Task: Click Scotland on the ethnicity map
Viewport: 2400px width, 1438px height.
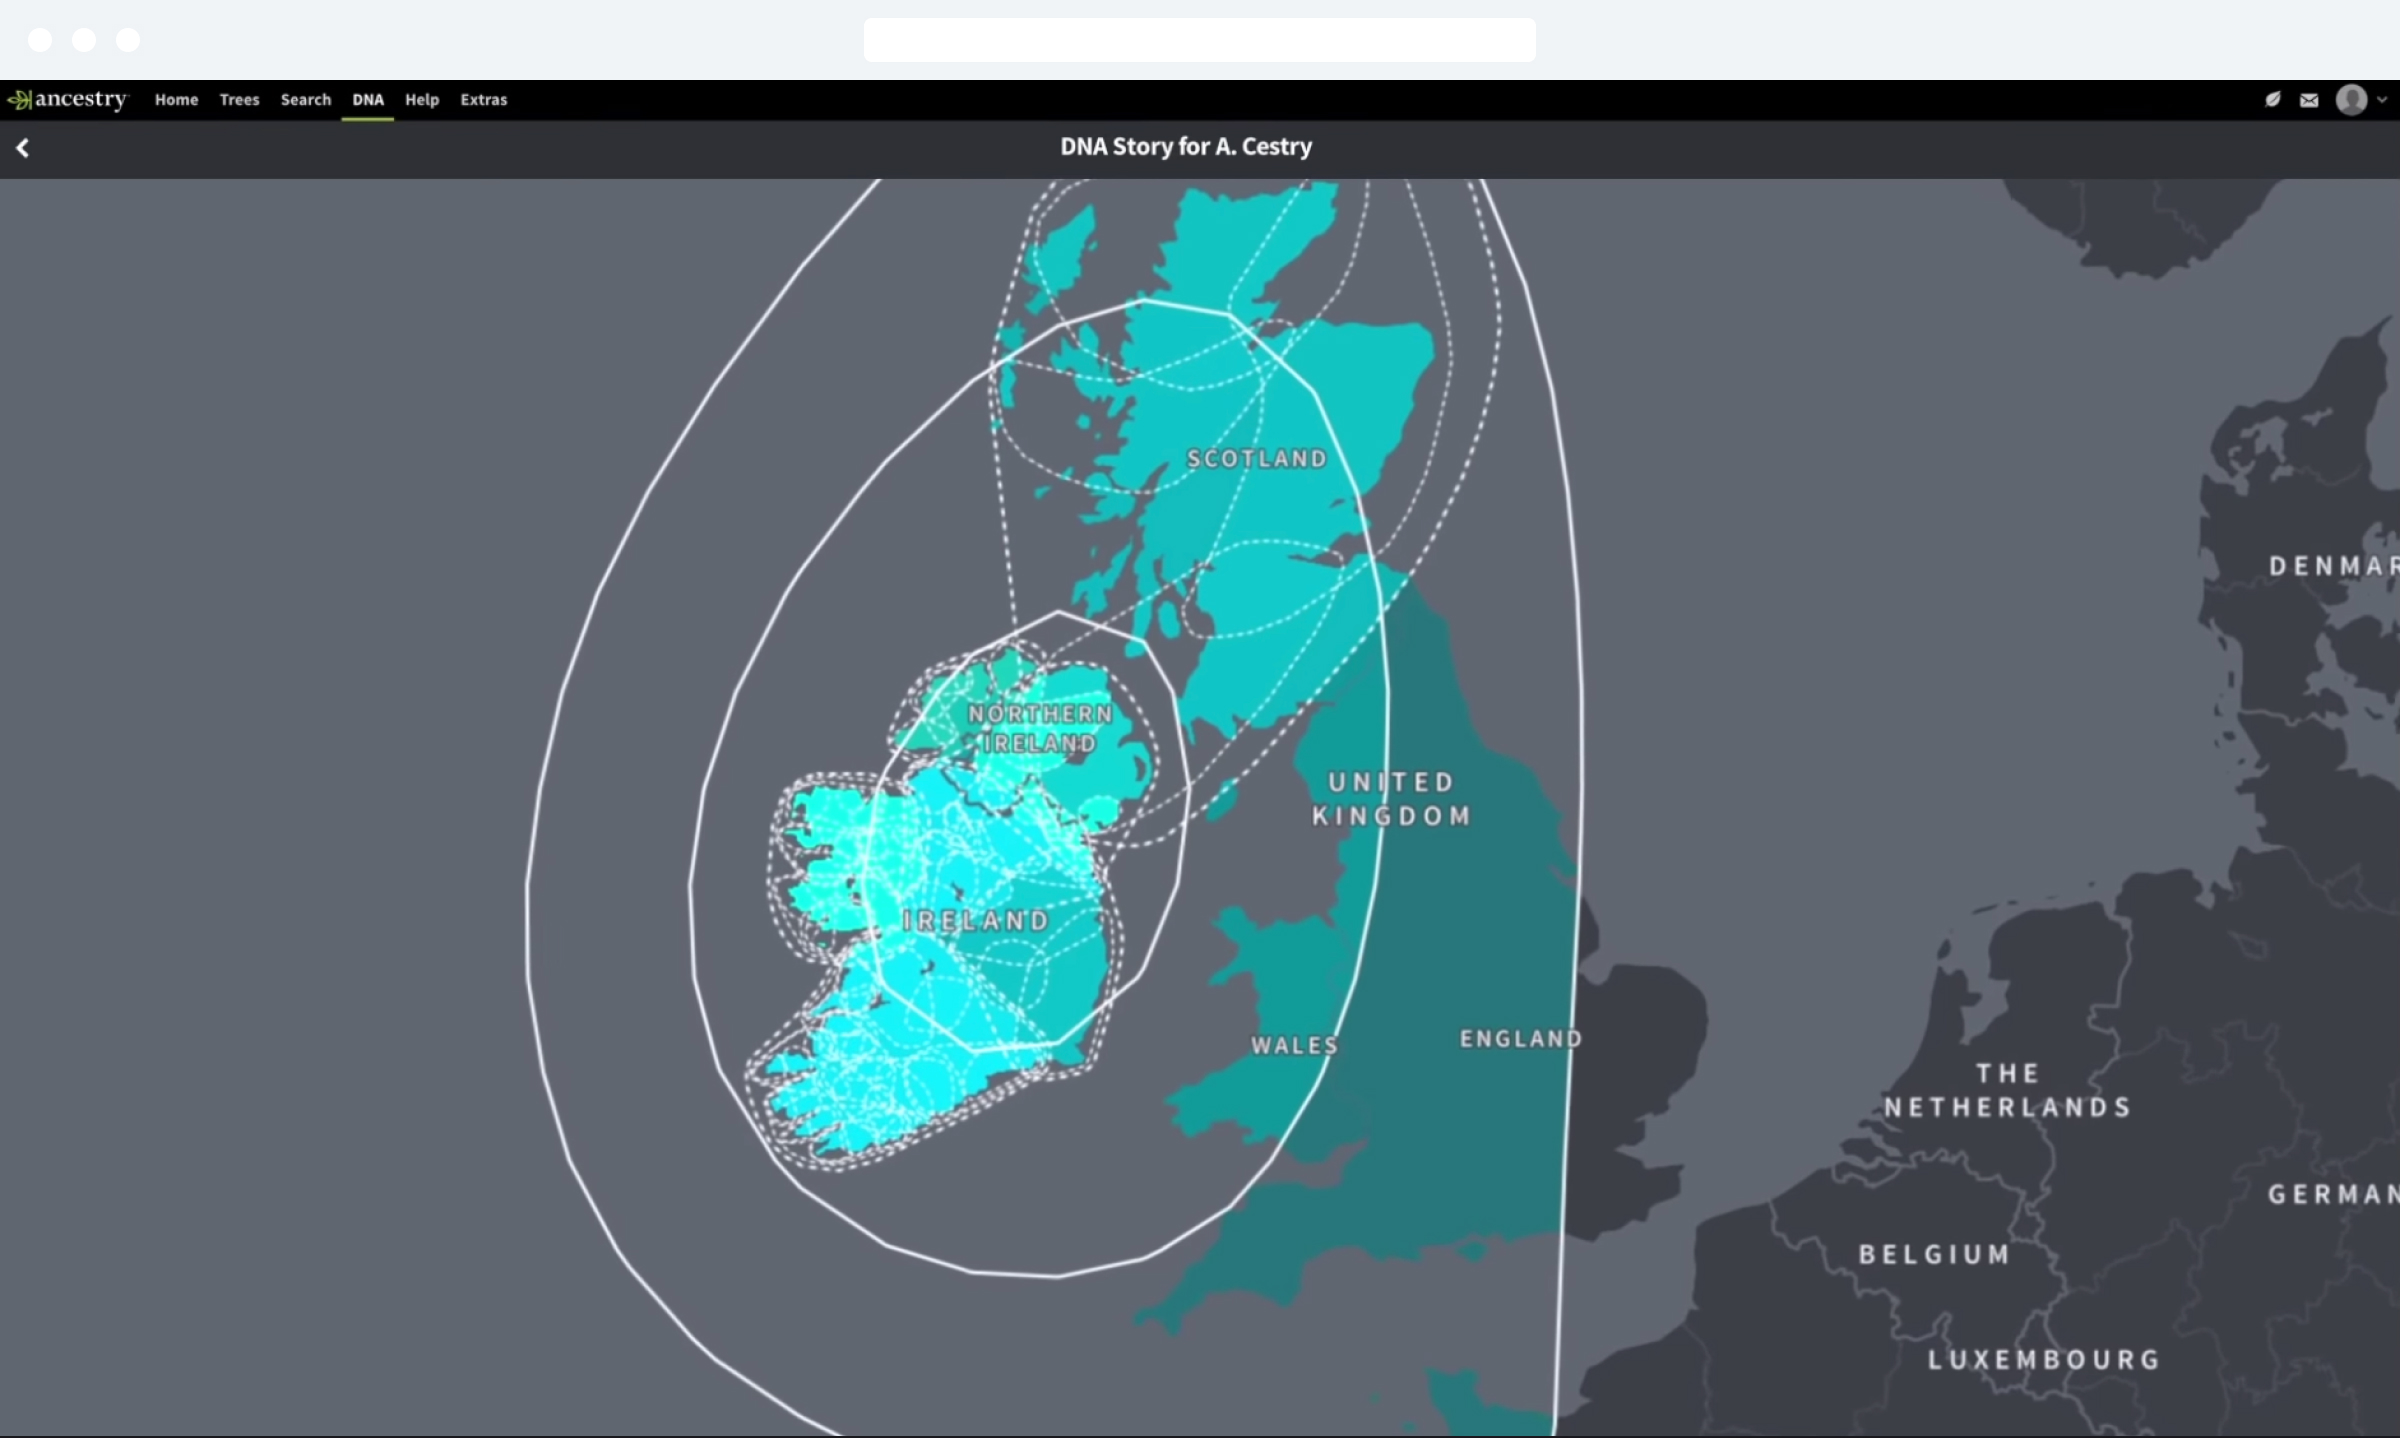Action: (x=1255, y=458)
